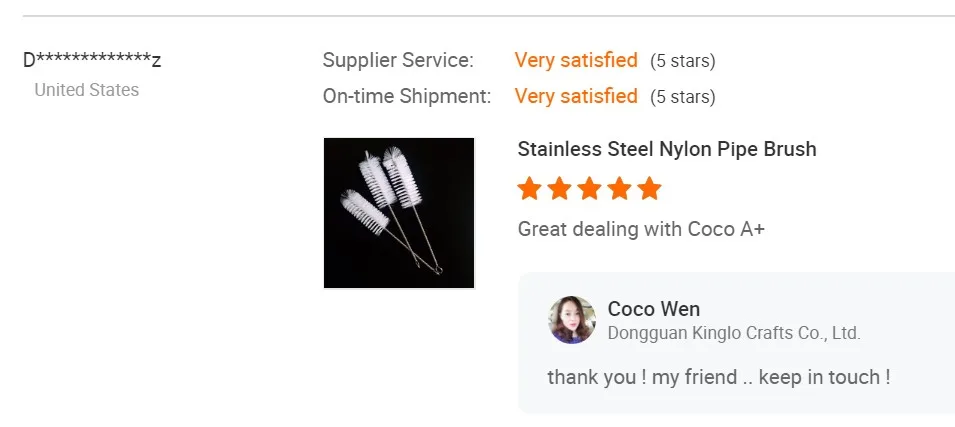Screen dimensions: 955x427
Task: Click the On-time Shipment label
Action: 407,96
